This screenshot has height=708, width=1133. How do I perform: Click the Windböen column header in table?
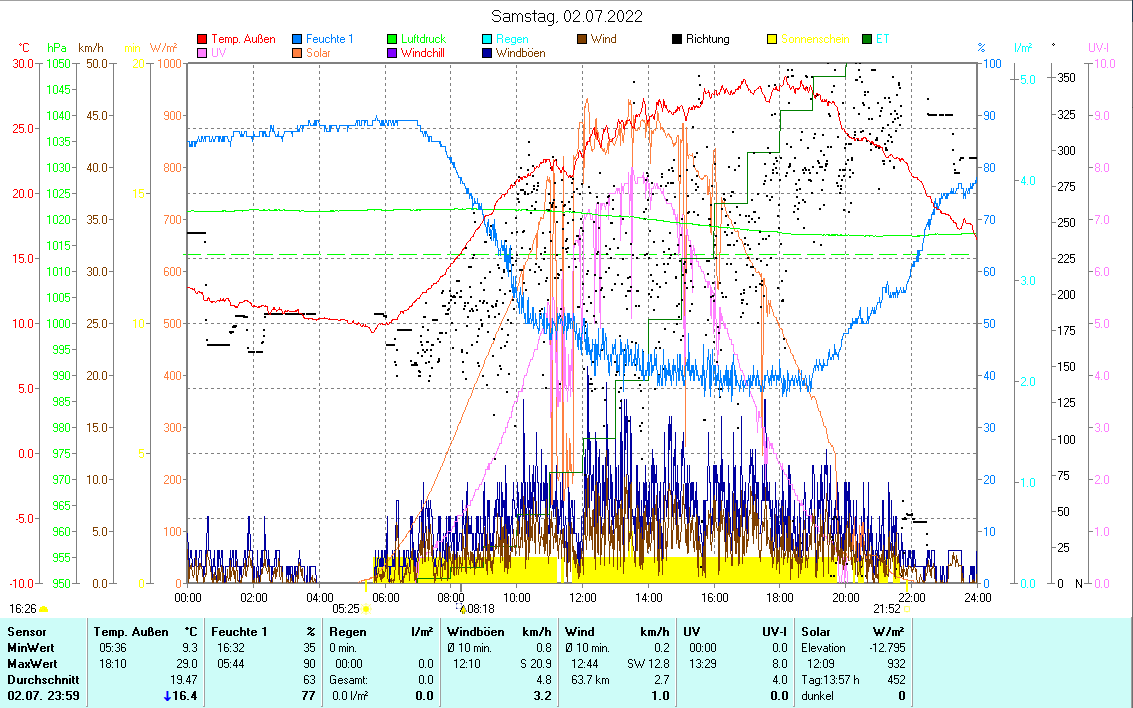474,632
